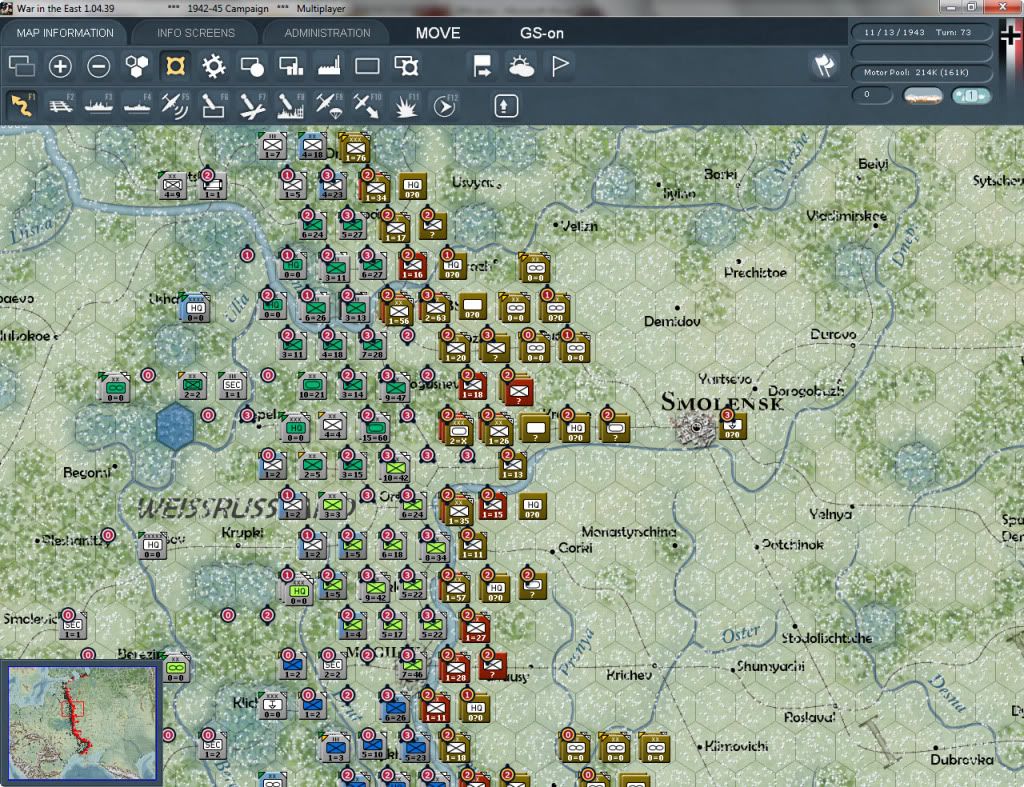Select the airbase unit beside Smolensk
This screenshot has width=1024, height=787.
click(x=732, y=428)
